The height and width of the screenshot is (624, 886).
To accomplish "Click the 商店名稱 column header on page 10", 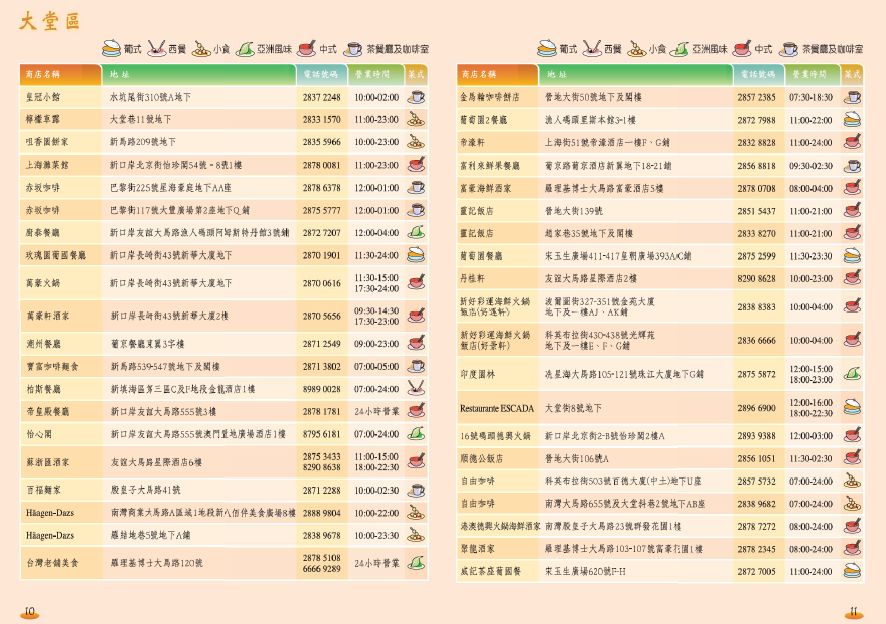I will coord(42,74).
